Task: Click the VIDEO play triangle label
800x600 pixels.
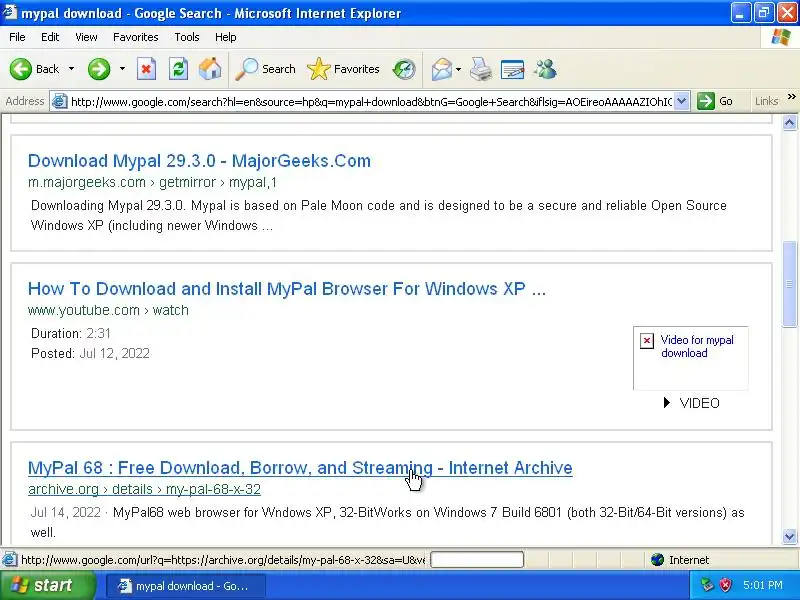Action: [692, 403]
